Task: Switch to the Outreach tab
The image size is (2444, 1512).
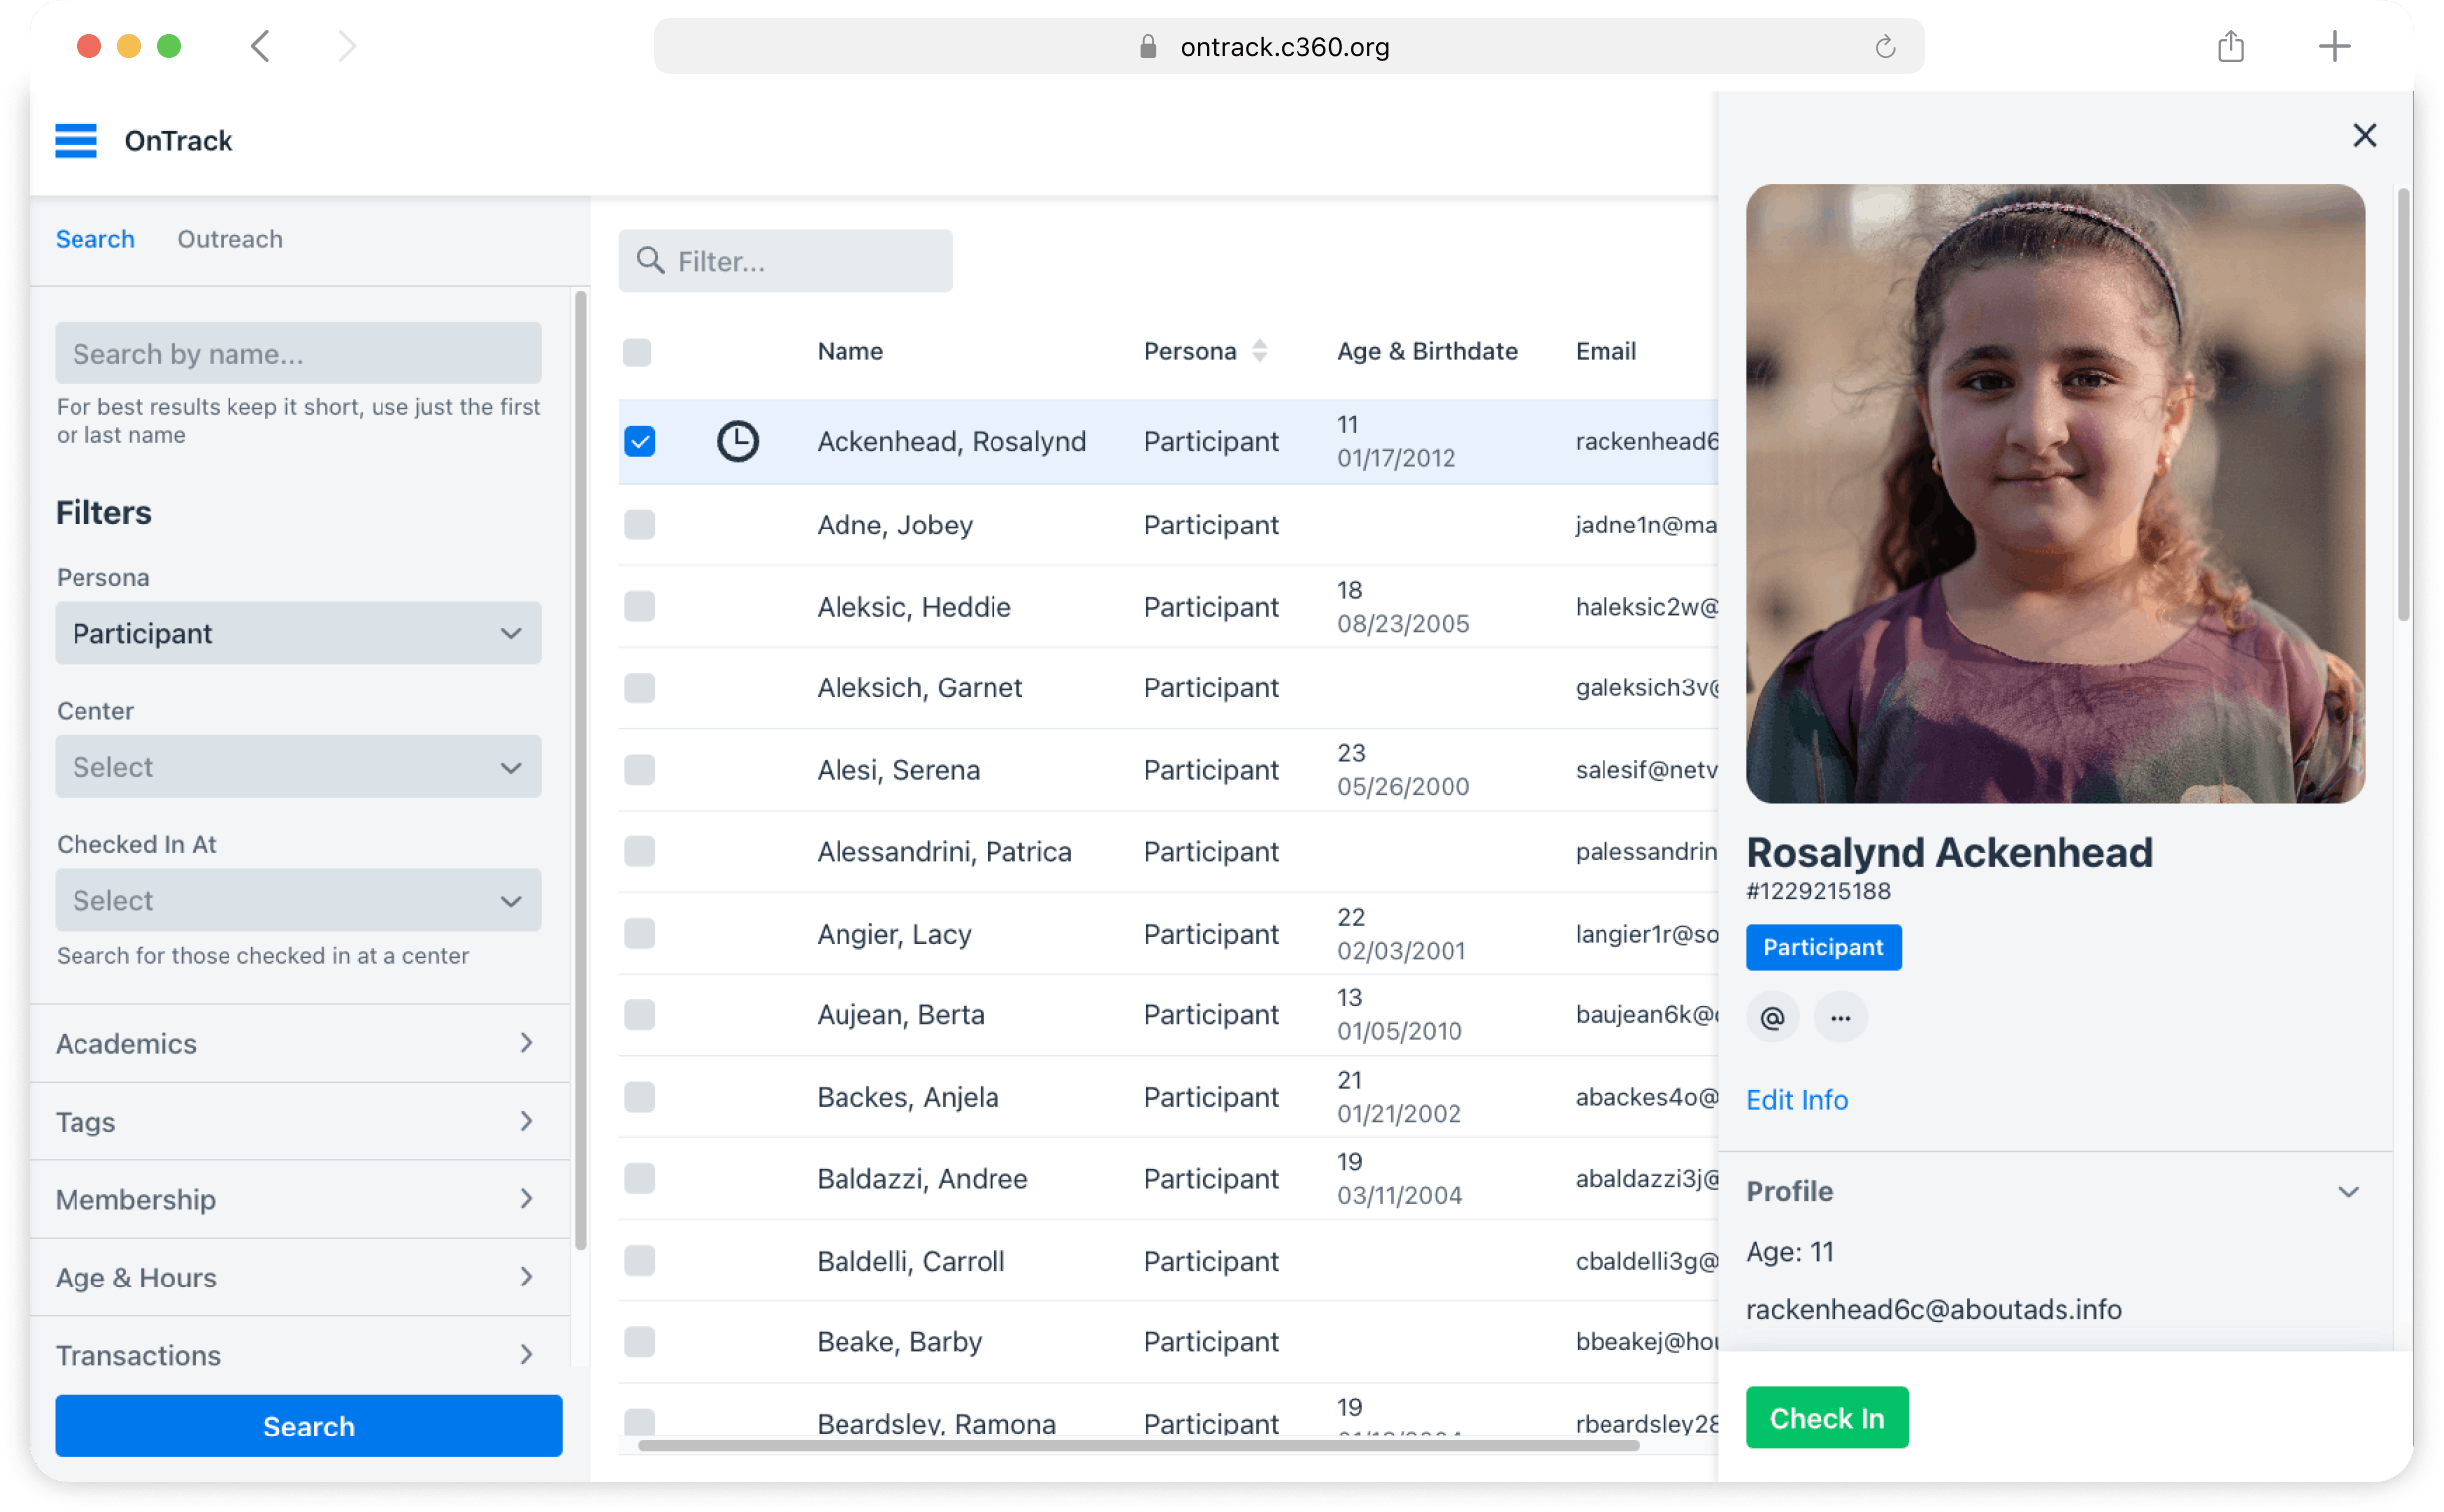Action: click(x=229, y=239)
